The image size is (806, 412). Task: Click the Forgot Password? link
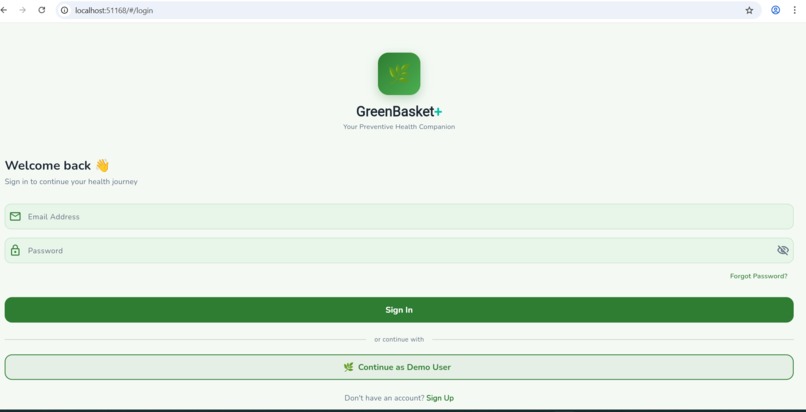758,276
